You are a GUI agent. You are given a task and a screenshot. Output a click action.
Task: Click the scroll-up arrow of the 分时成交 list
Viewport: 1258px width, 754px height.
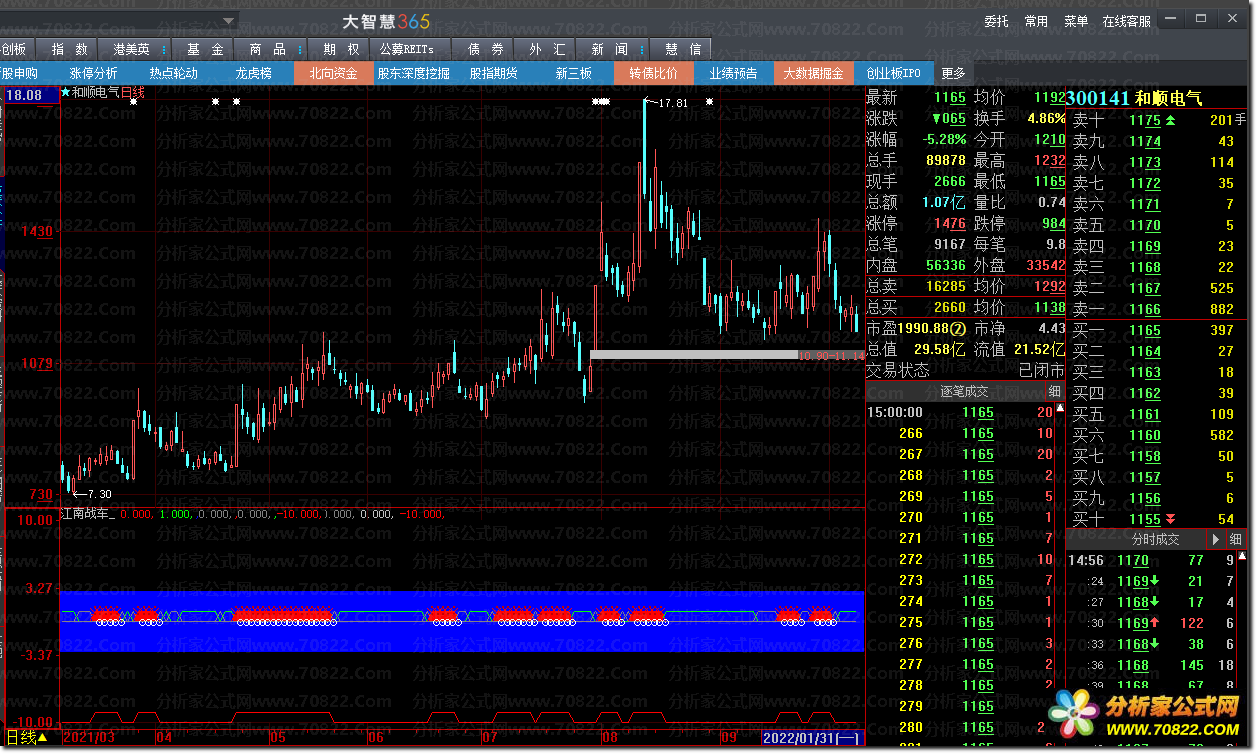pyautogui.click(x=1241, y=557)
